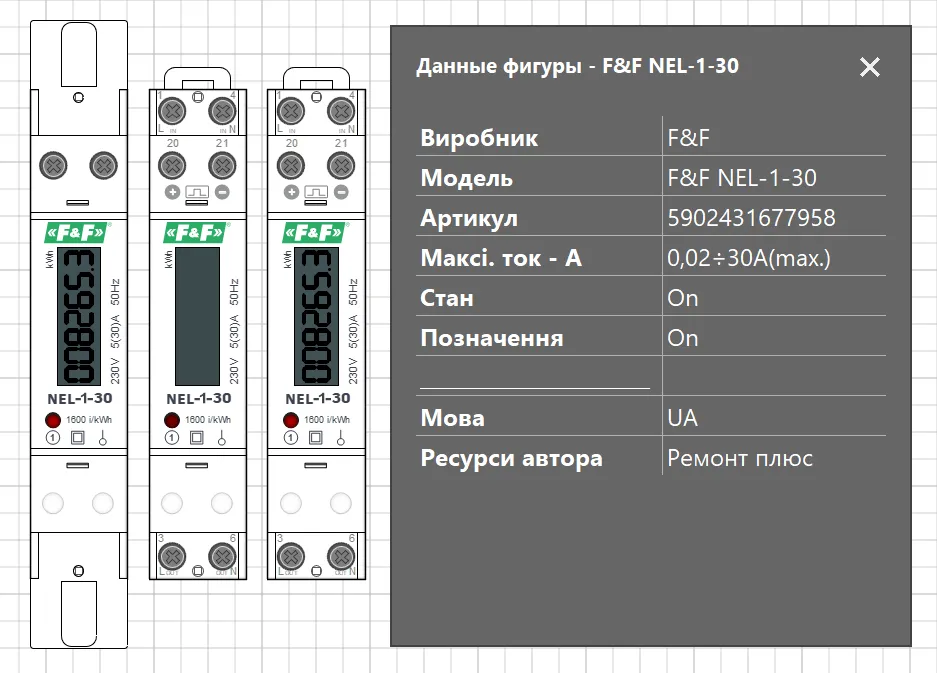Select the article value 5902431677958
Image resolution: width=937 pixels, height=673 pixels.
coord(751,218)
